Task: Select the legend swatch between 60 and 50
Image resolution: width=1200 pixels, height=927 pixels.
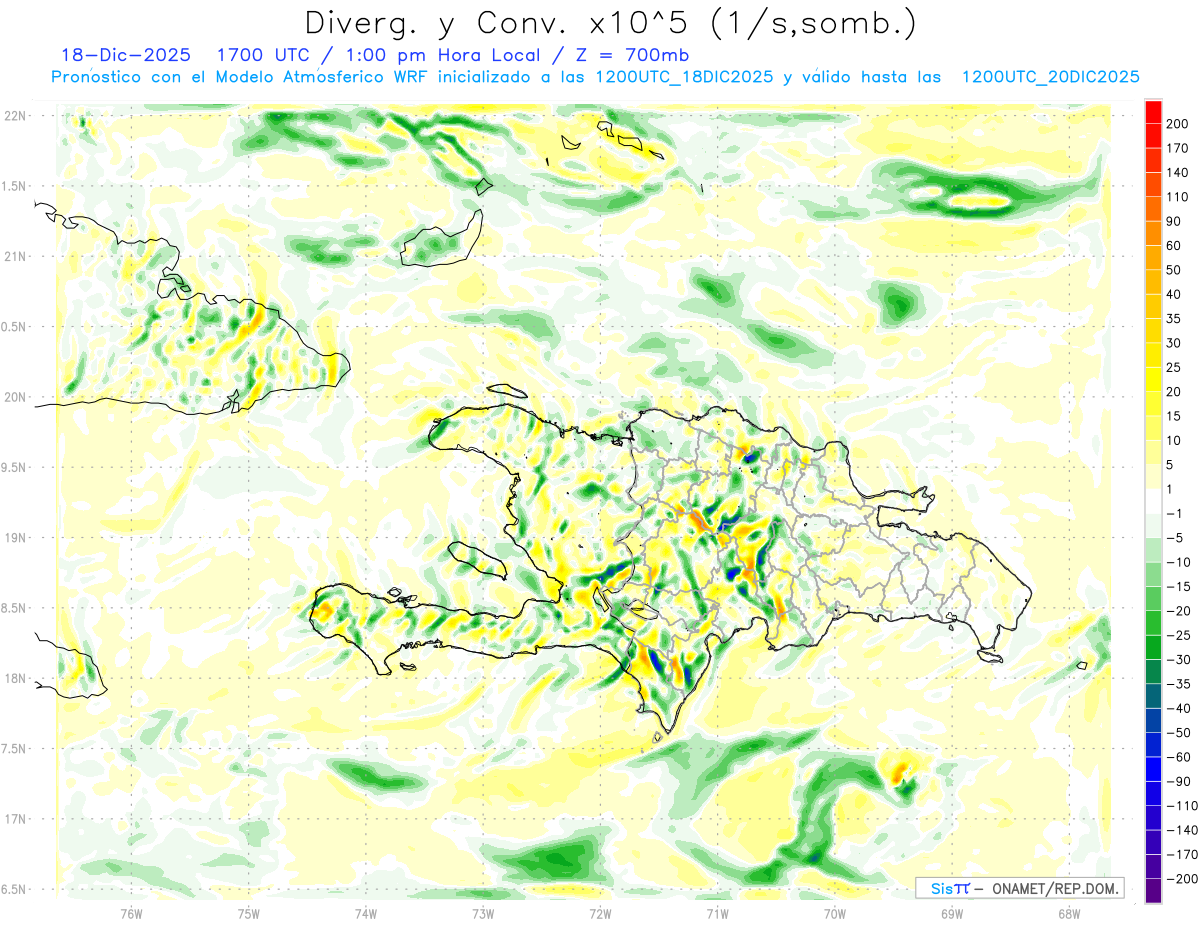Action: click(1153, 258)
